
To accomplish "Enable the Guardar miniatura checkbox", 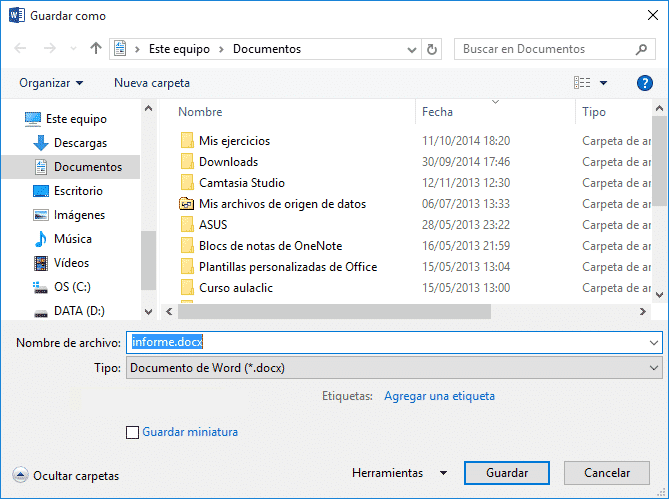I will [x=133, y=432].
